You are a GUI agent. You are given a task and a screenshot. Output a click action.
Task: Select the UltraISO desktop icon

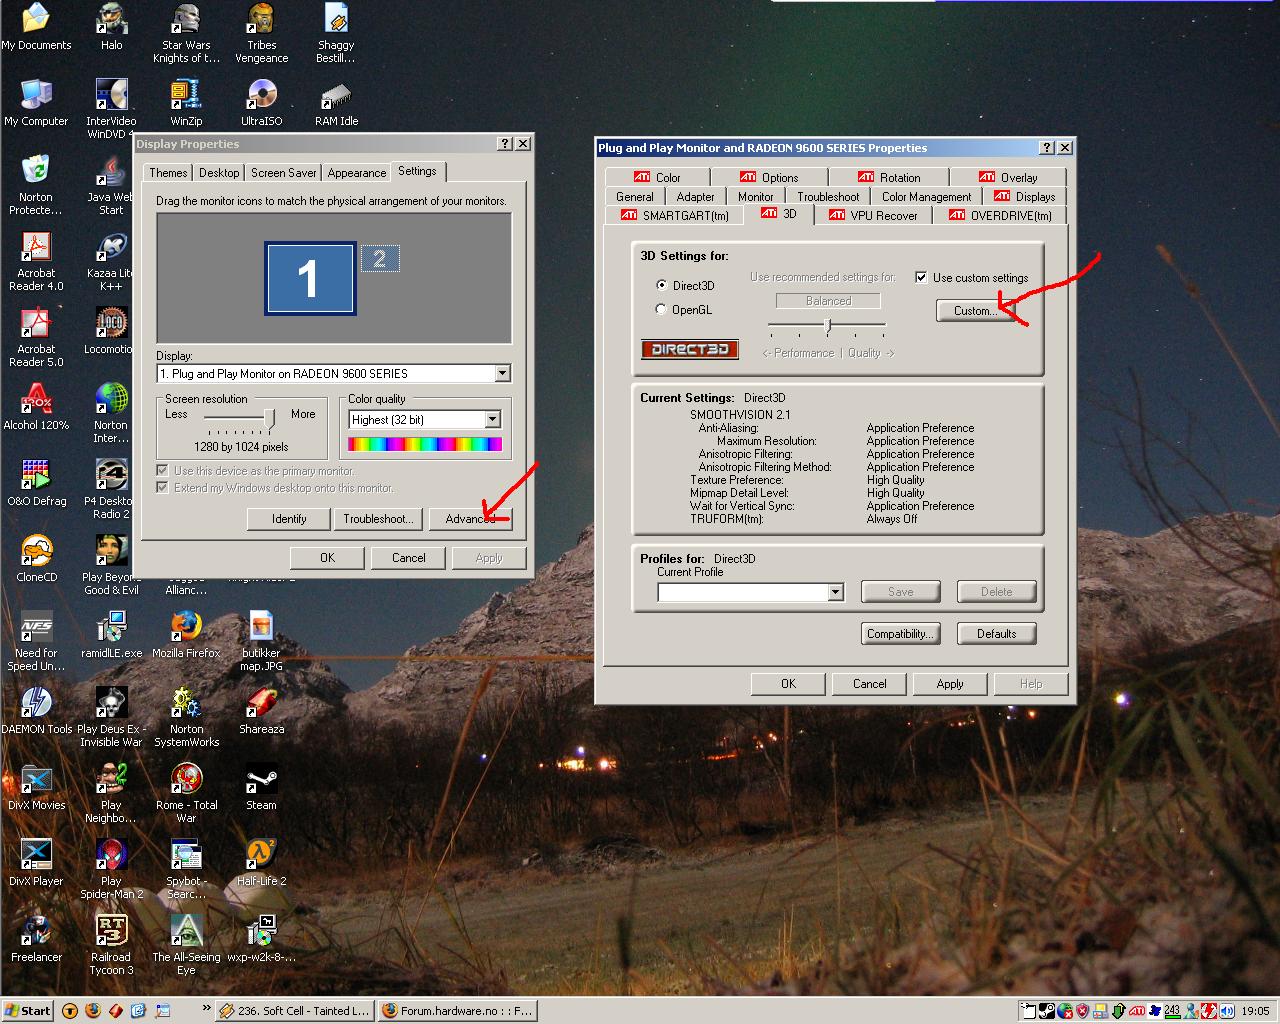(x=261, y=103)
